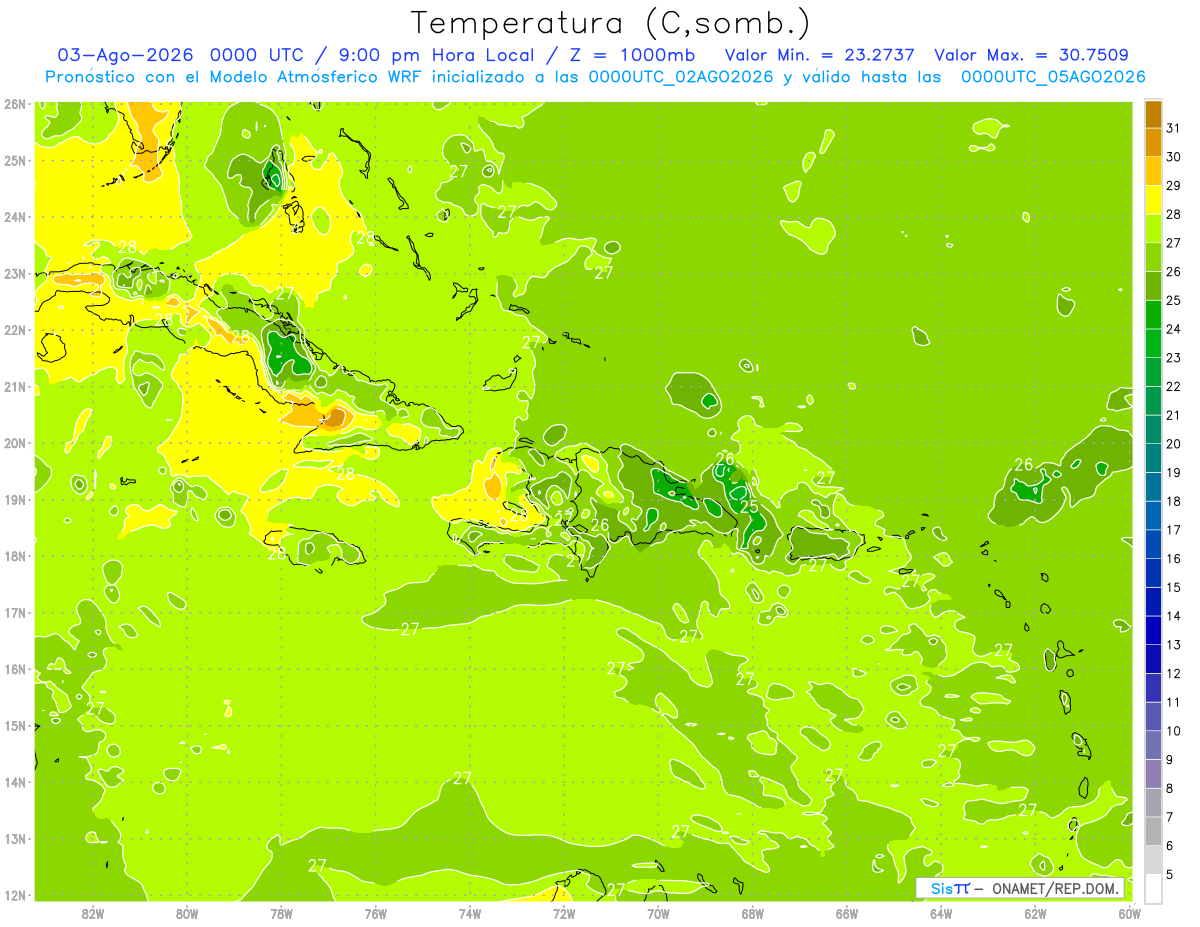Click longitude axis label "64W"
This screenshot has width=1200, height=927.
pyautogui.click(x=941, y=913)
